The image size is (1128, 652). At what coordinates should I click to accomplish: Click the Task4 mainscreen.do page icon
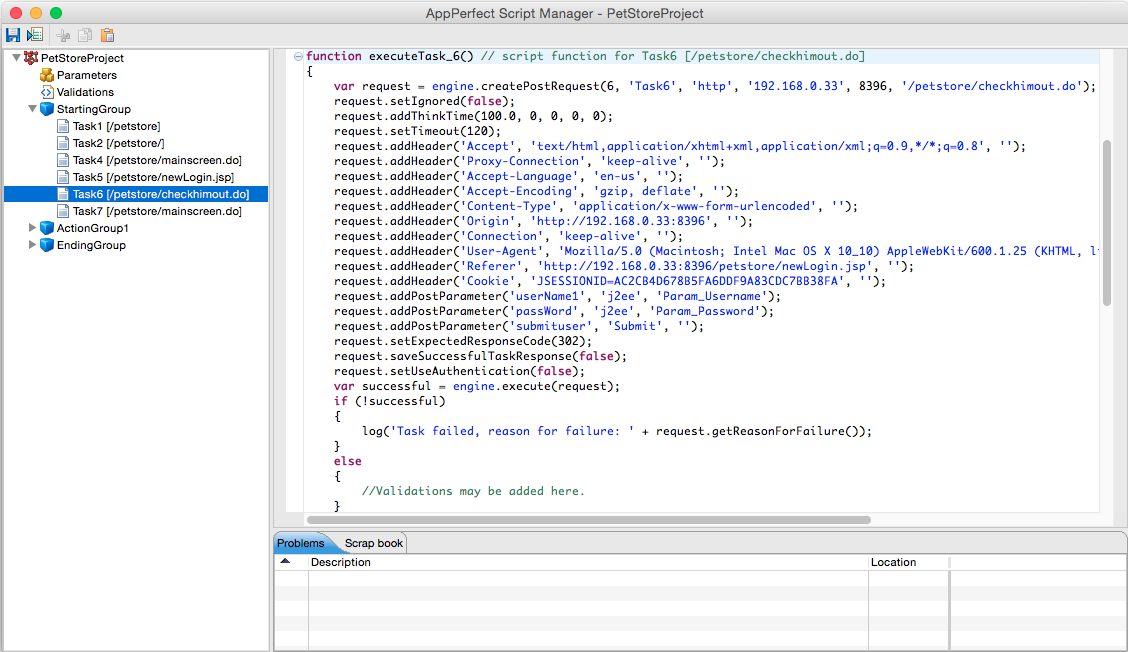pyautogui.click(x=63, y=160)
